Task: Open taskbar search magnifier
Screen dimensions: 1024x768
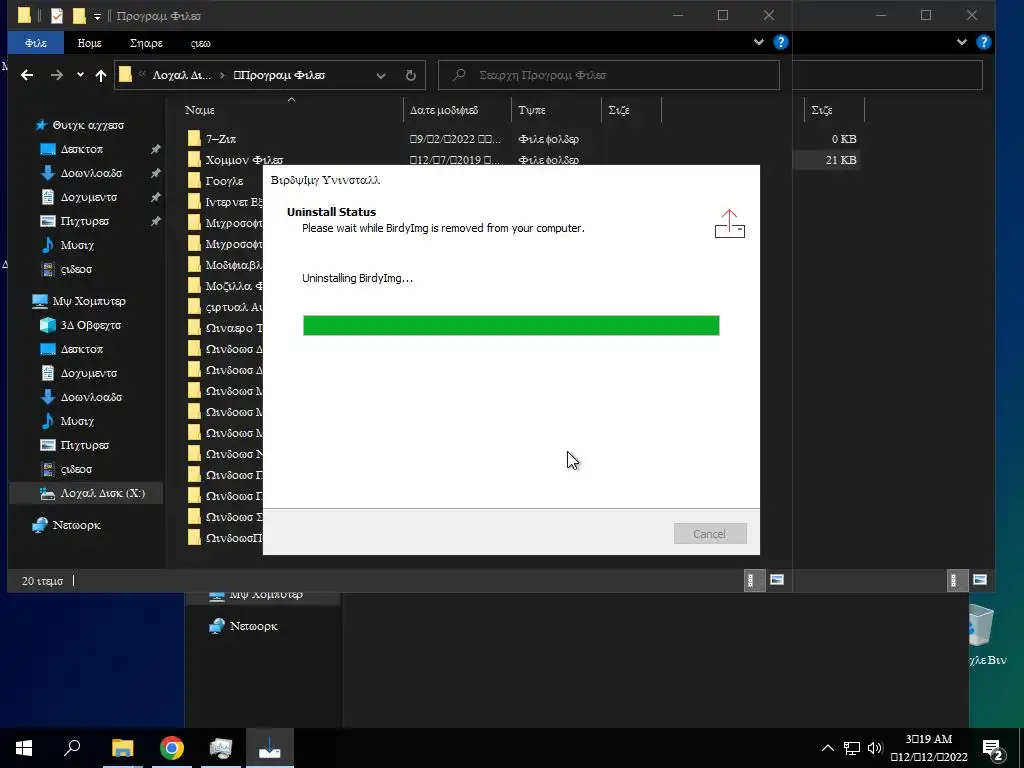Action: pyautogui.click(x=72, y=748)
